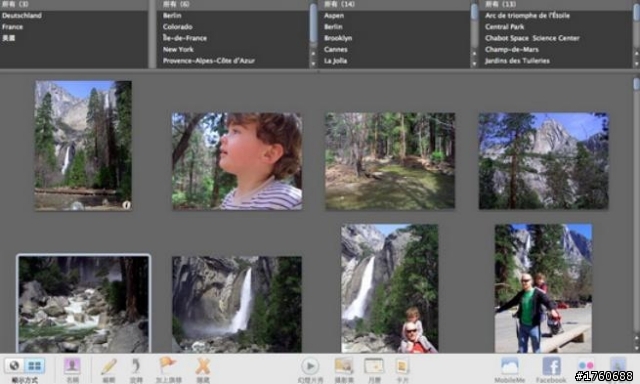Open the info badge on the first waterfall photo
640x384 pixels.
(127, 205)
